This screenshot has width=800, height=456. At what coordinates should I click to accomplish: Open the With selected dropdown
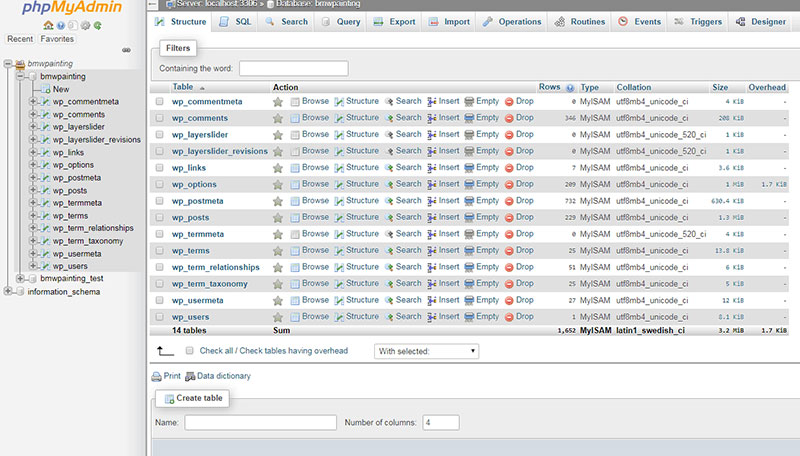[x=426, y=351]
